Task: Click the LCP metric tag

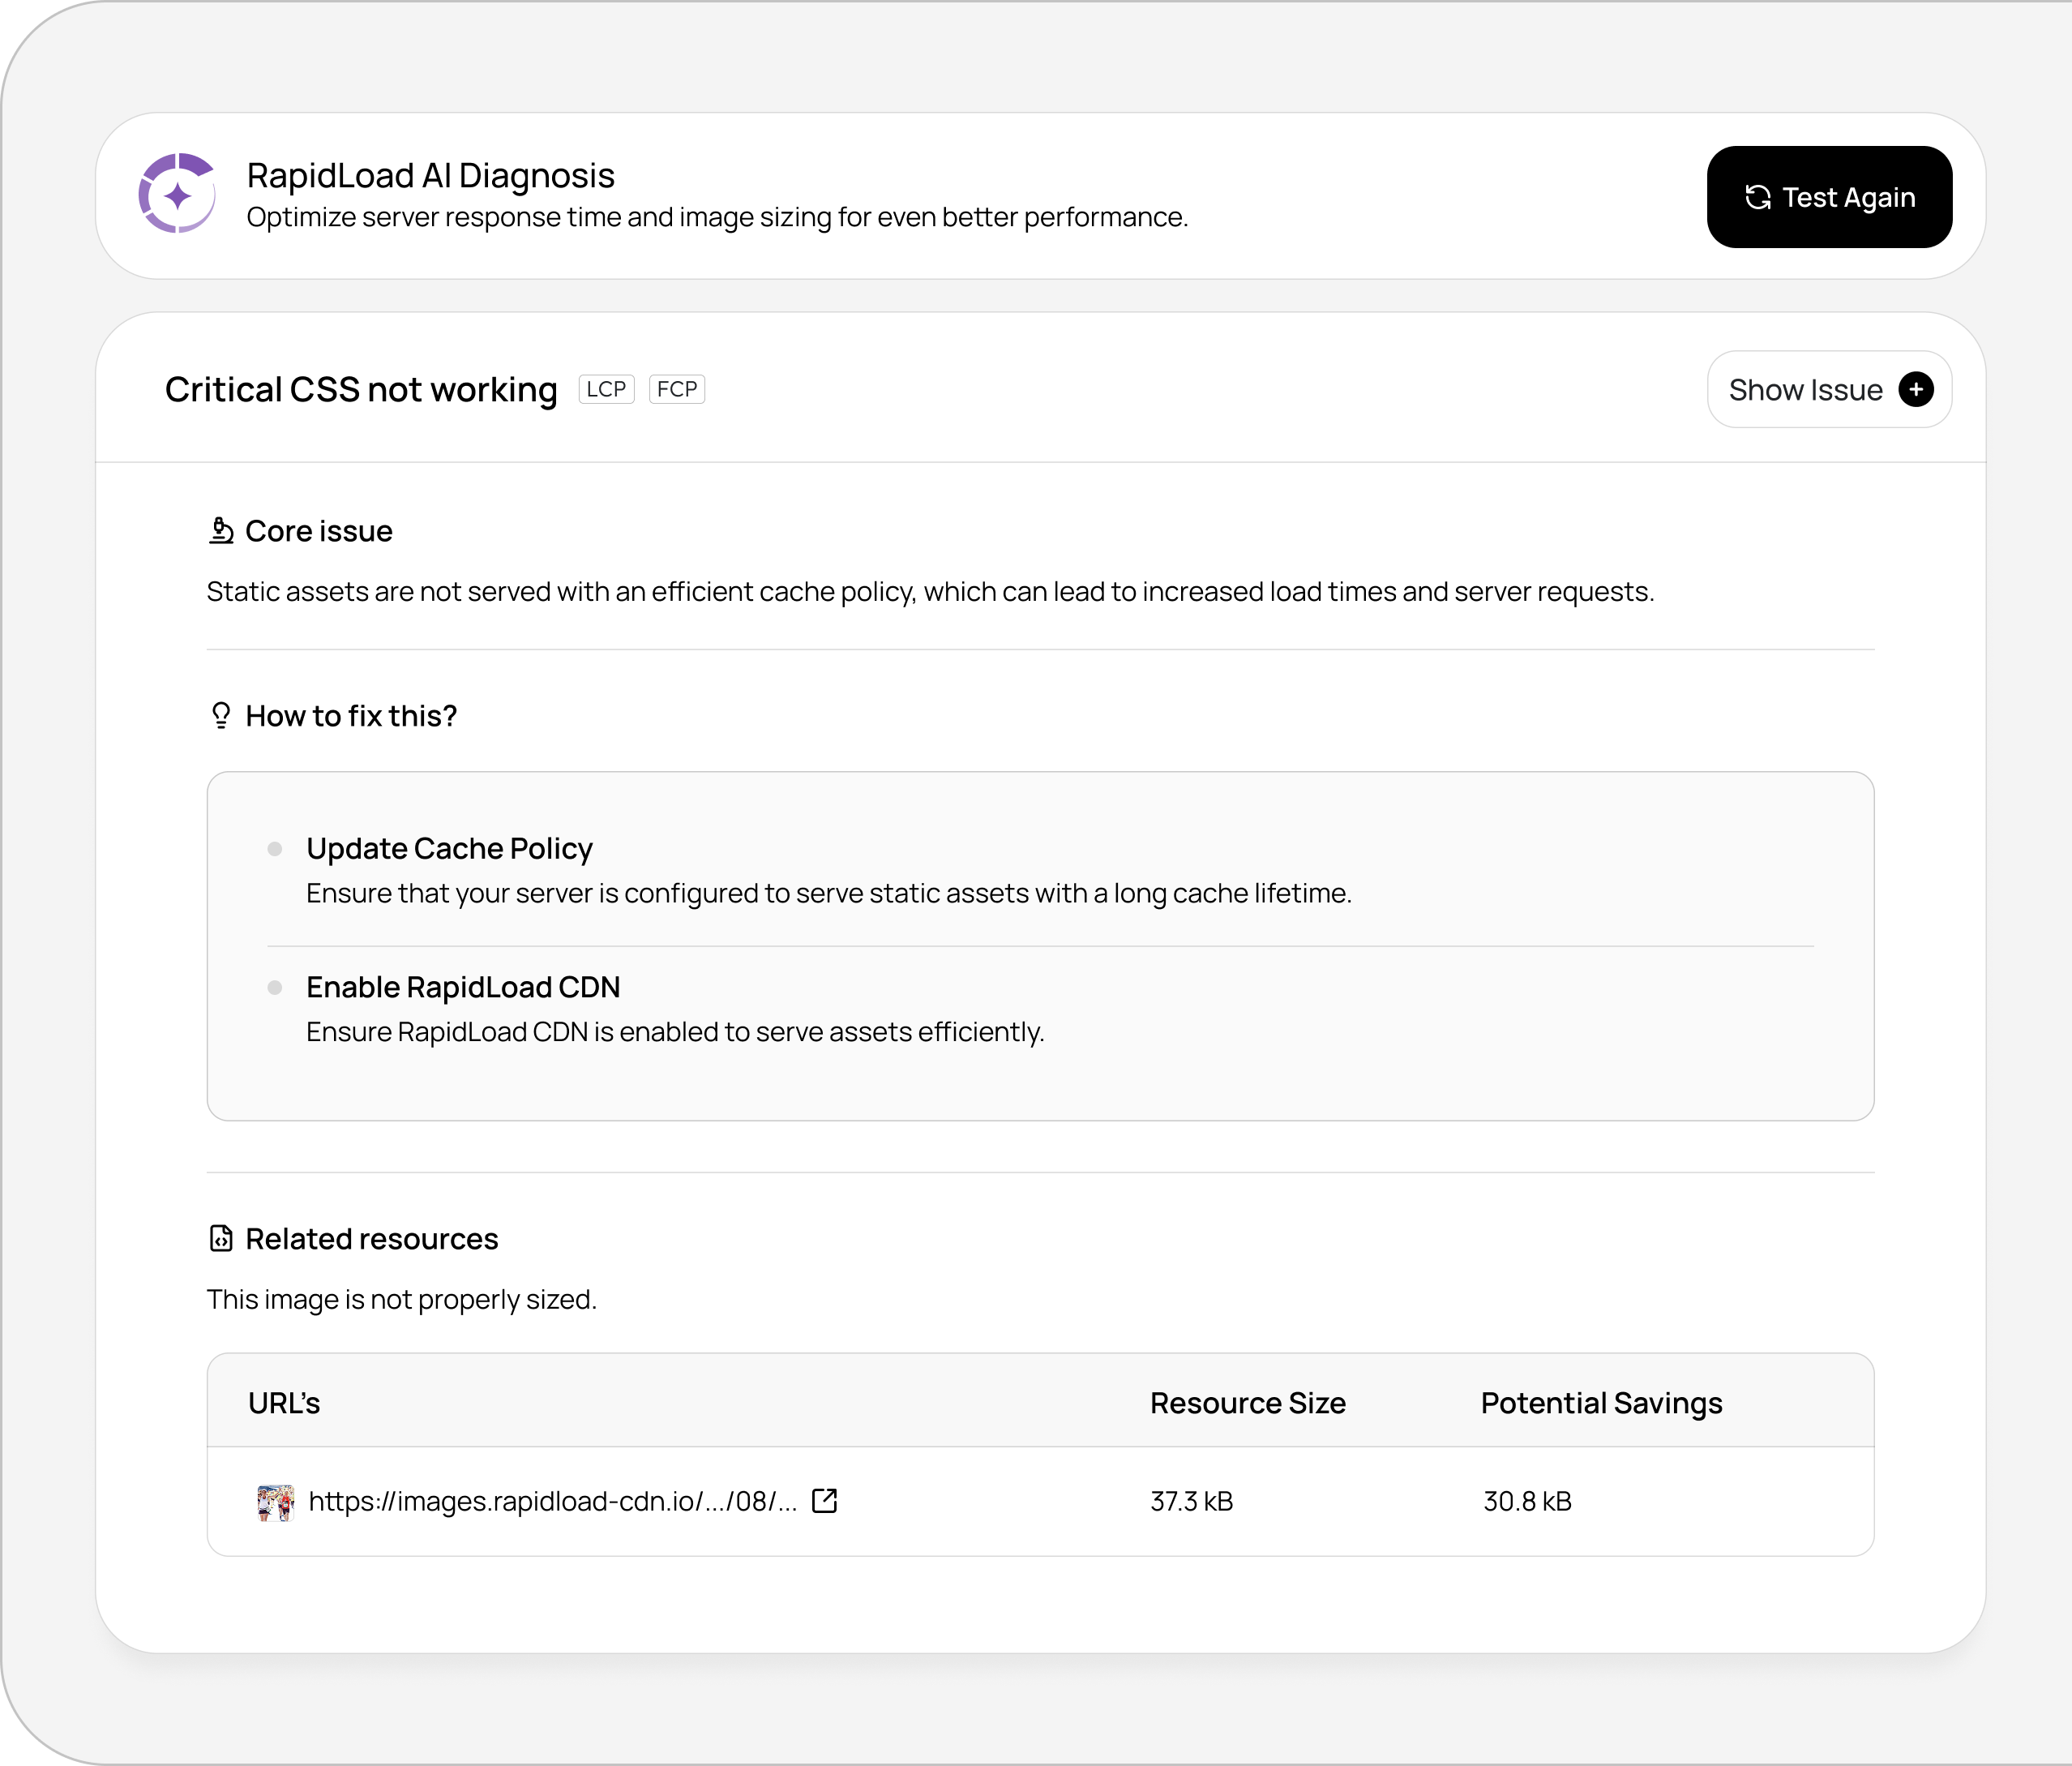Action: [x=606, y=389]
